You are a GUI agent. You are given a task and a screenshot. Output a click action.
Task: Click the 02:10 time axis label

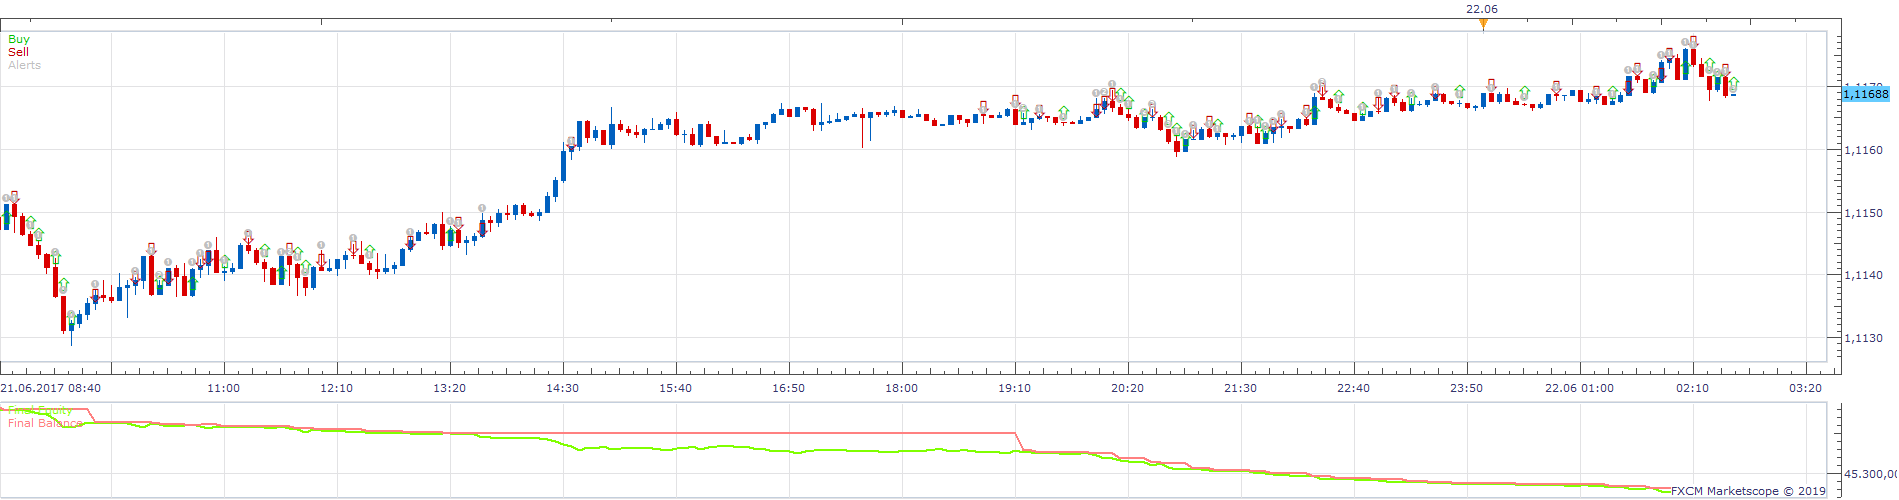pos(1692,388)
